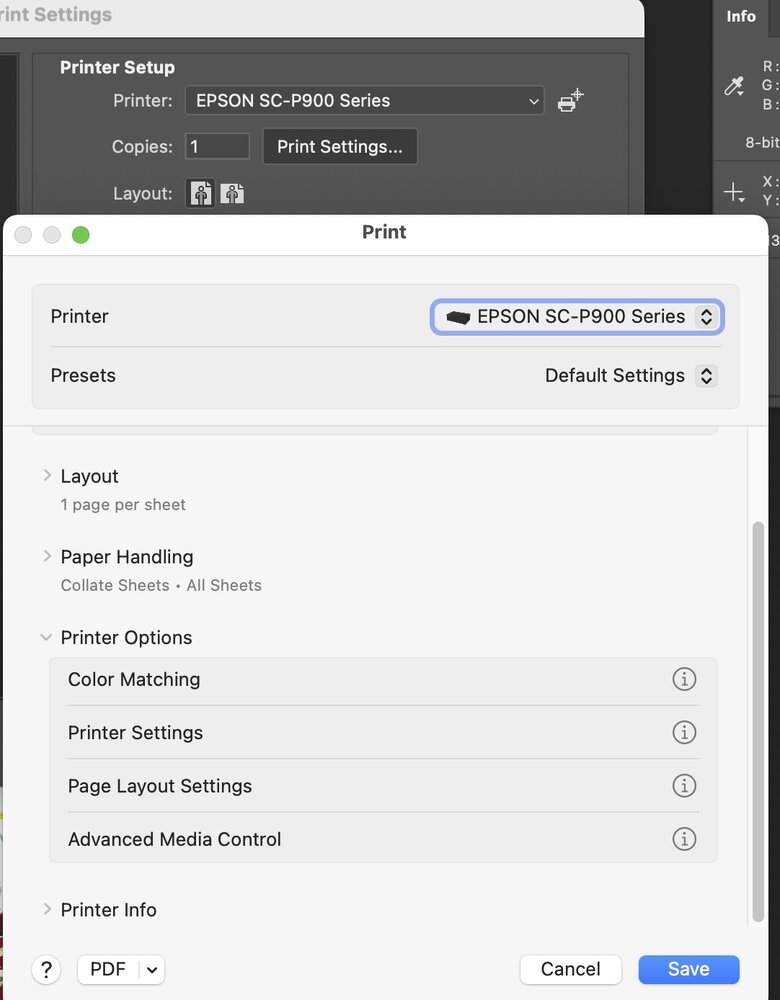Select landscape layout orientation icon

232,193
